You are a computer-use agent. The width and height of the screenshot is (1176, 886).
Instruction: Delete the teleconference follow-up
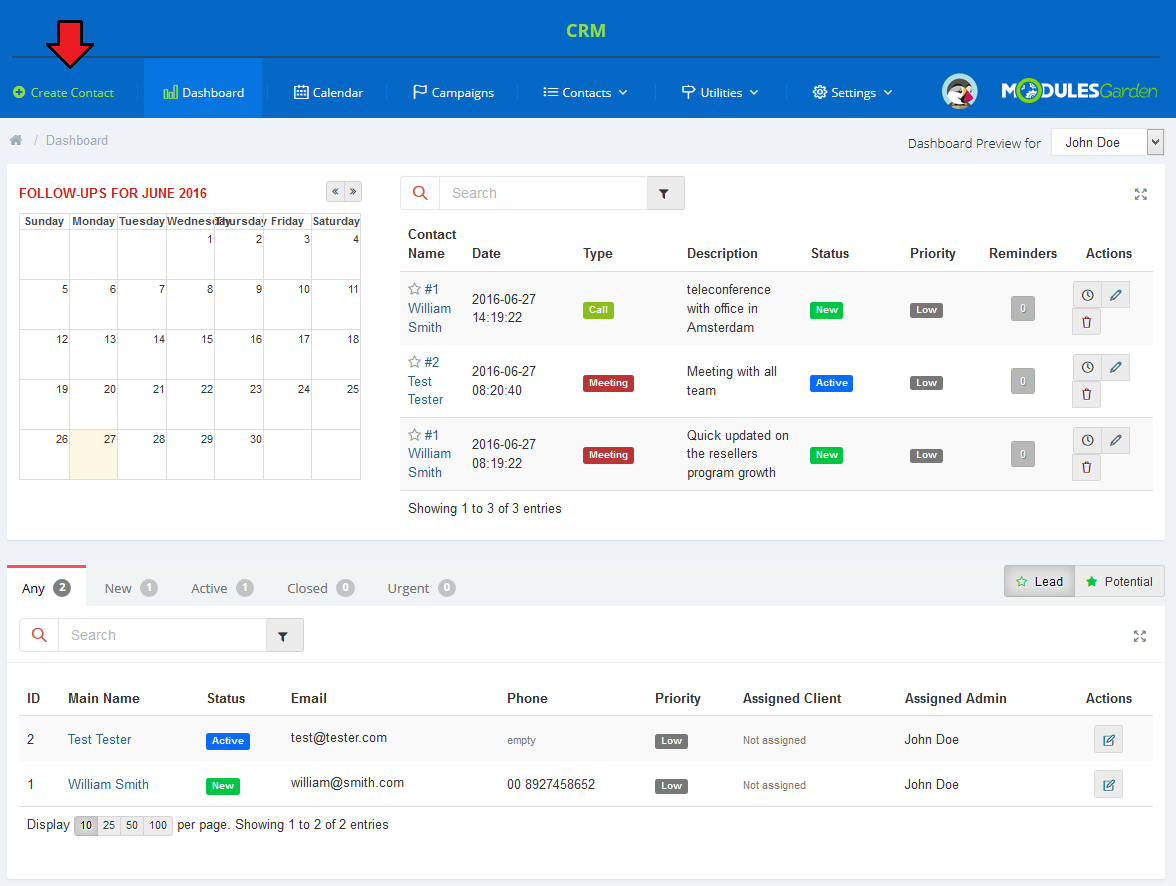click(x=1087, y=323)
